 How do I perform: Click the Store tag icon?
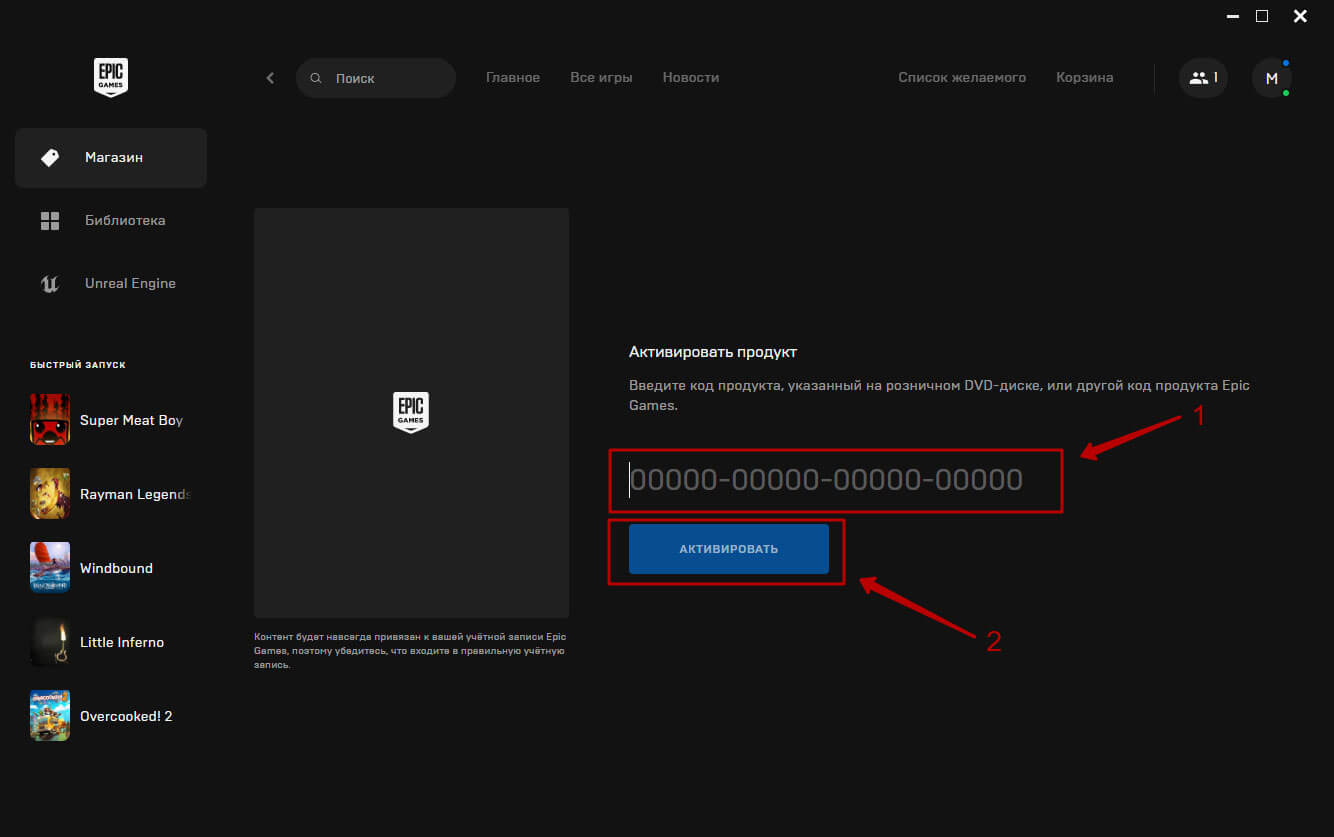pyautogui.click(x=50, y=158)
